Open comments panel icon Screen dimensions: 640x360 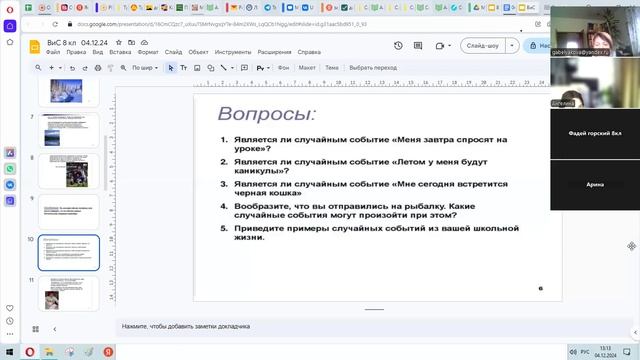(418, 46)
